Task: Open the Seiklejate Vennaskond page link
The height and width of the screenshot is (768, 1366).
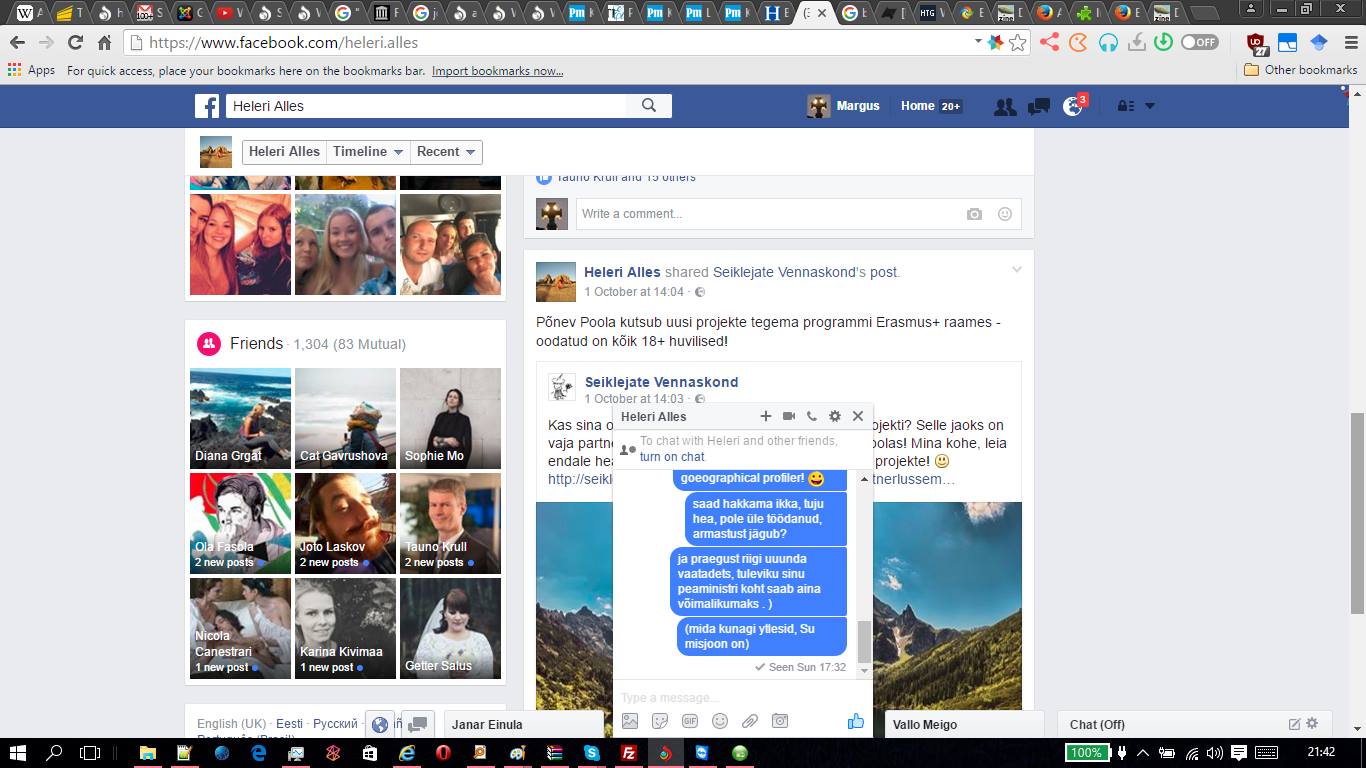Action: point(661,382)
